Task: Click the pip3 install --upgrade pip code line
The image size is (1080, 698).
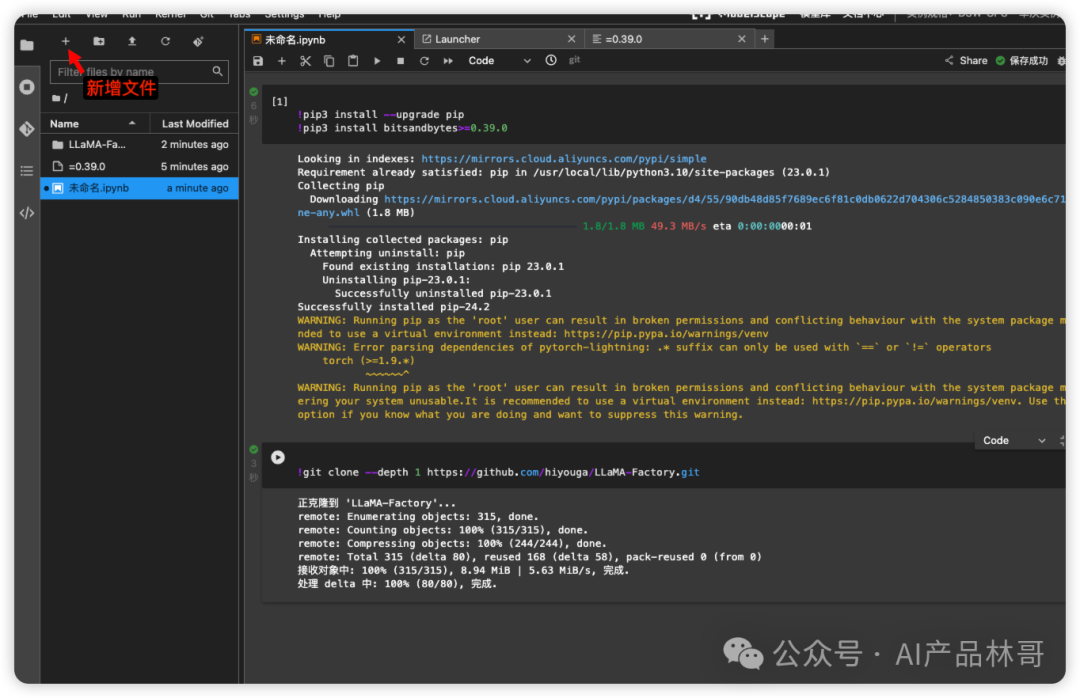Action: tap(381, 114)
